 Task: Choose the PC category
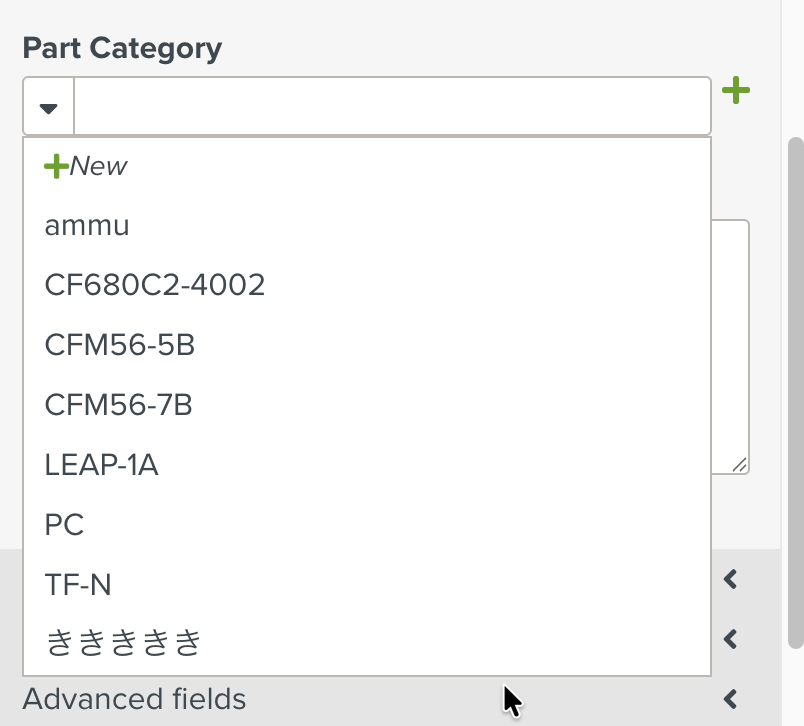(x=367, y=525)
